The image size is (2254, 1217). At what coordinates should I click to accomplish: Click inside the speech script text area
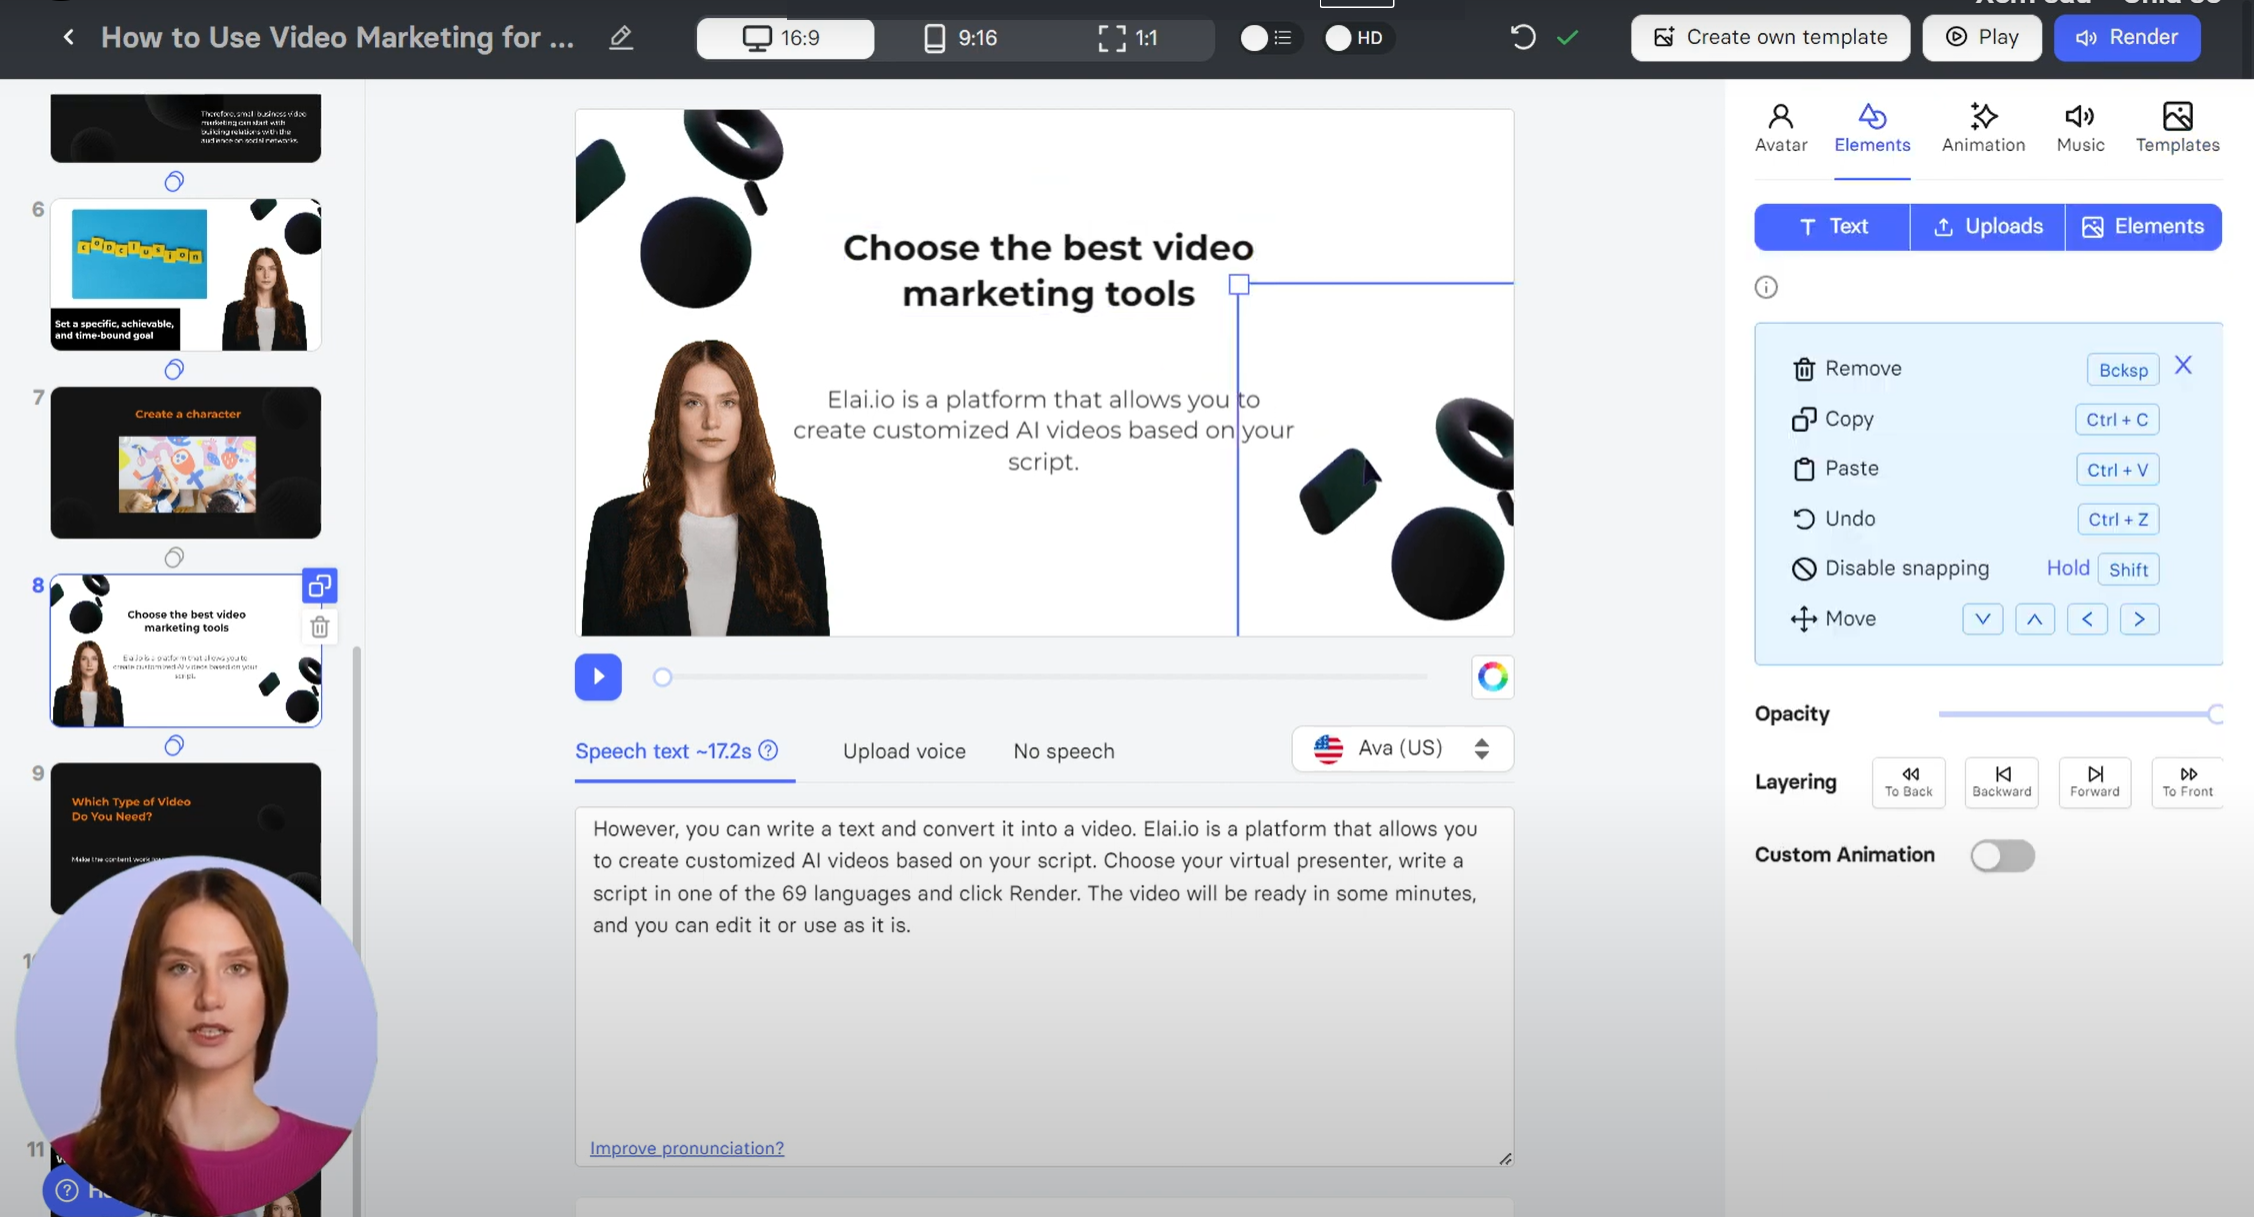pyautogui.click(x=1044, y=986)
